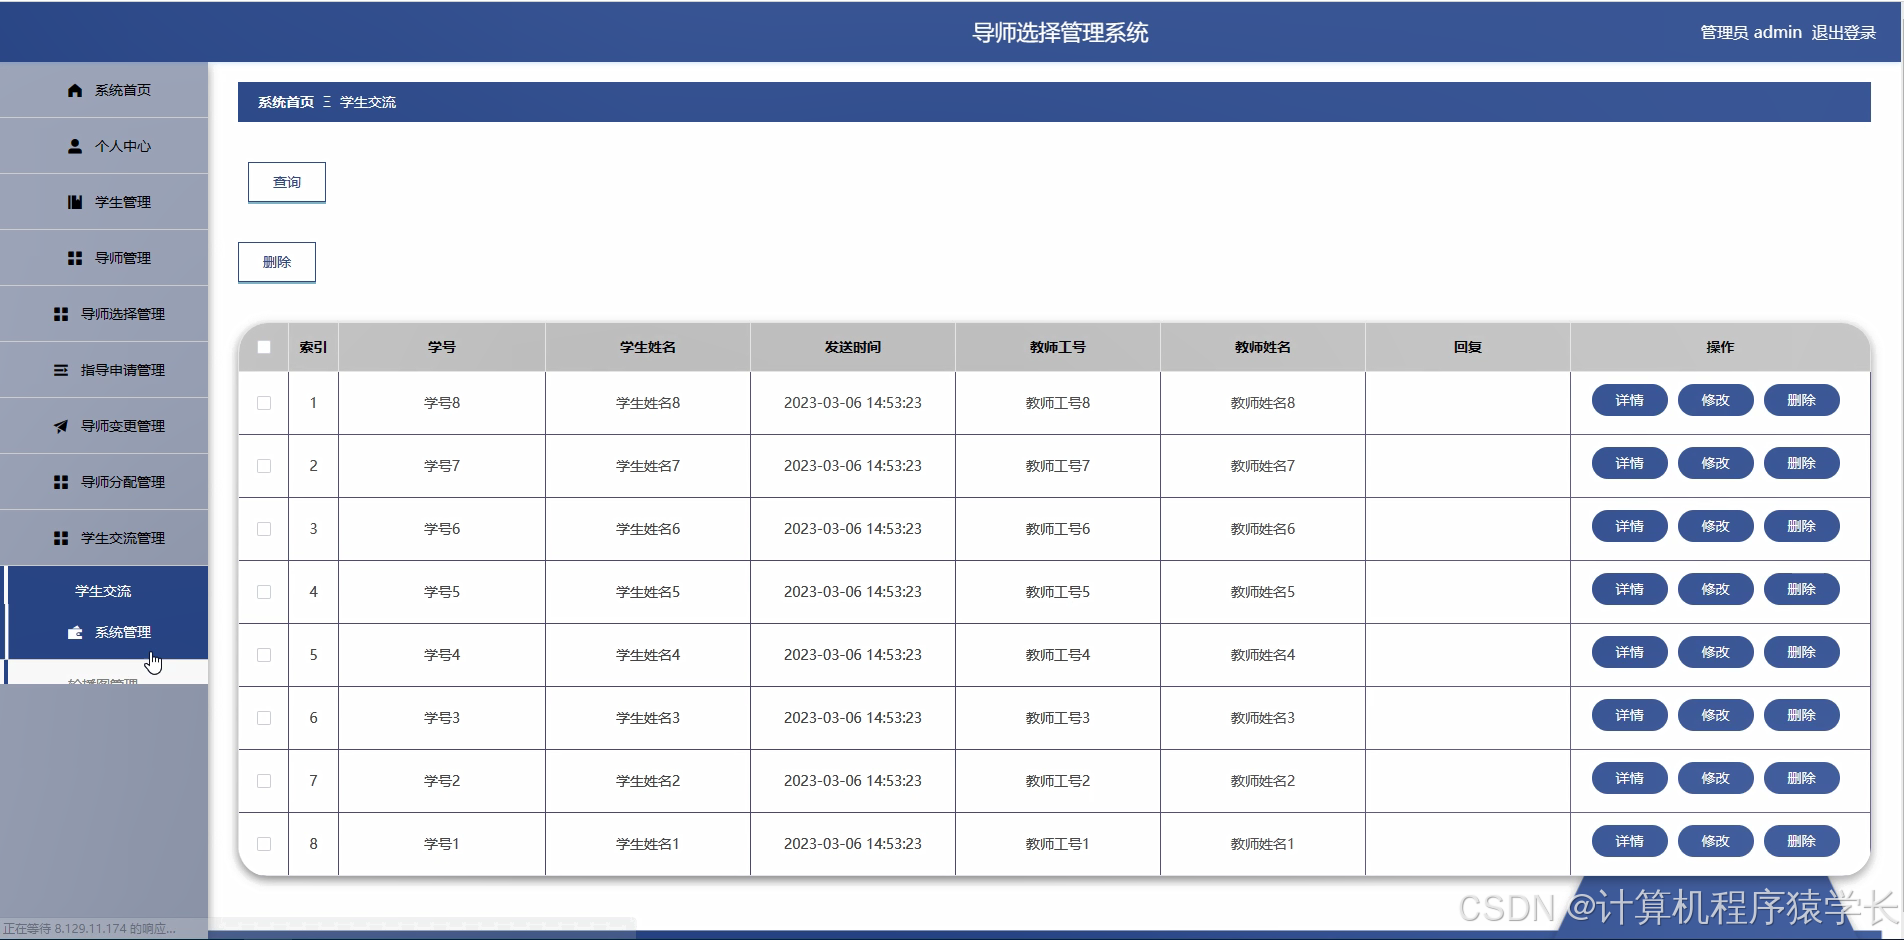Click the cell 教师工号5
Screen dimensions: 1904x940
1058,592
